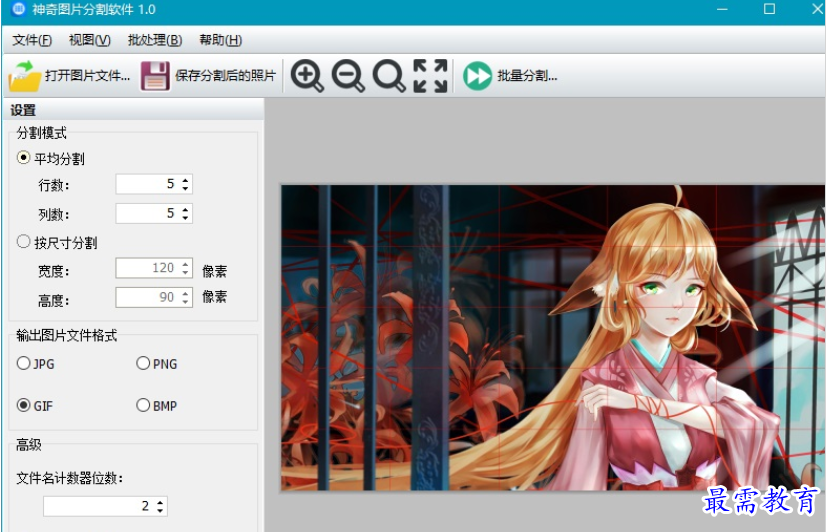826x532 pixels.
Task: Select 平均分割 radio button
Action: [23, 157]
